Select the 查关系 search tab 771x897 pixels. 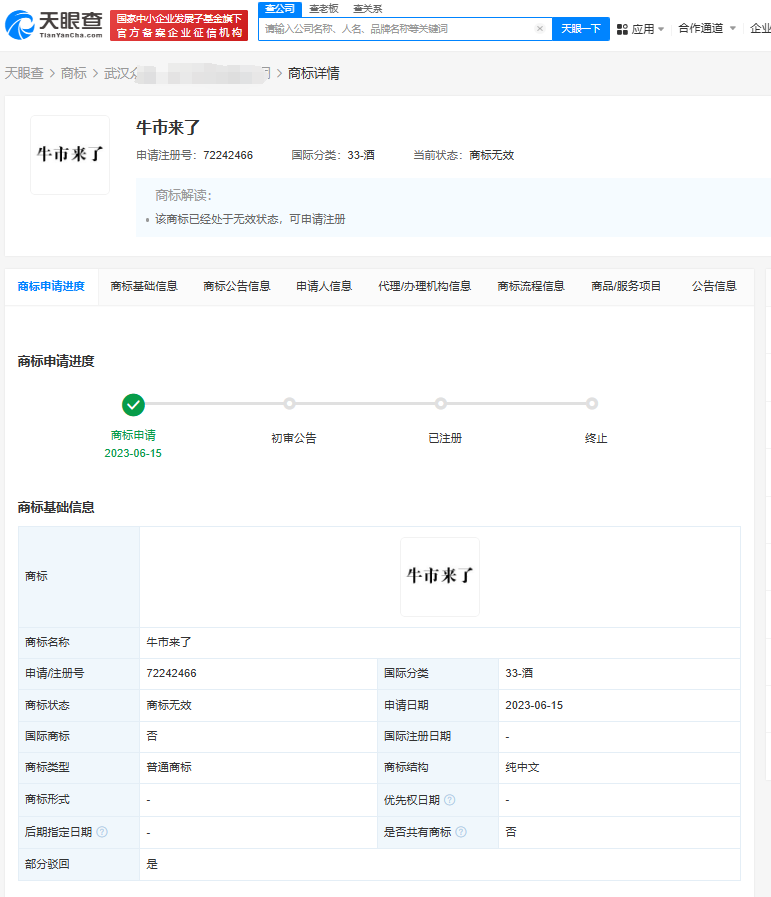(368, 9)
